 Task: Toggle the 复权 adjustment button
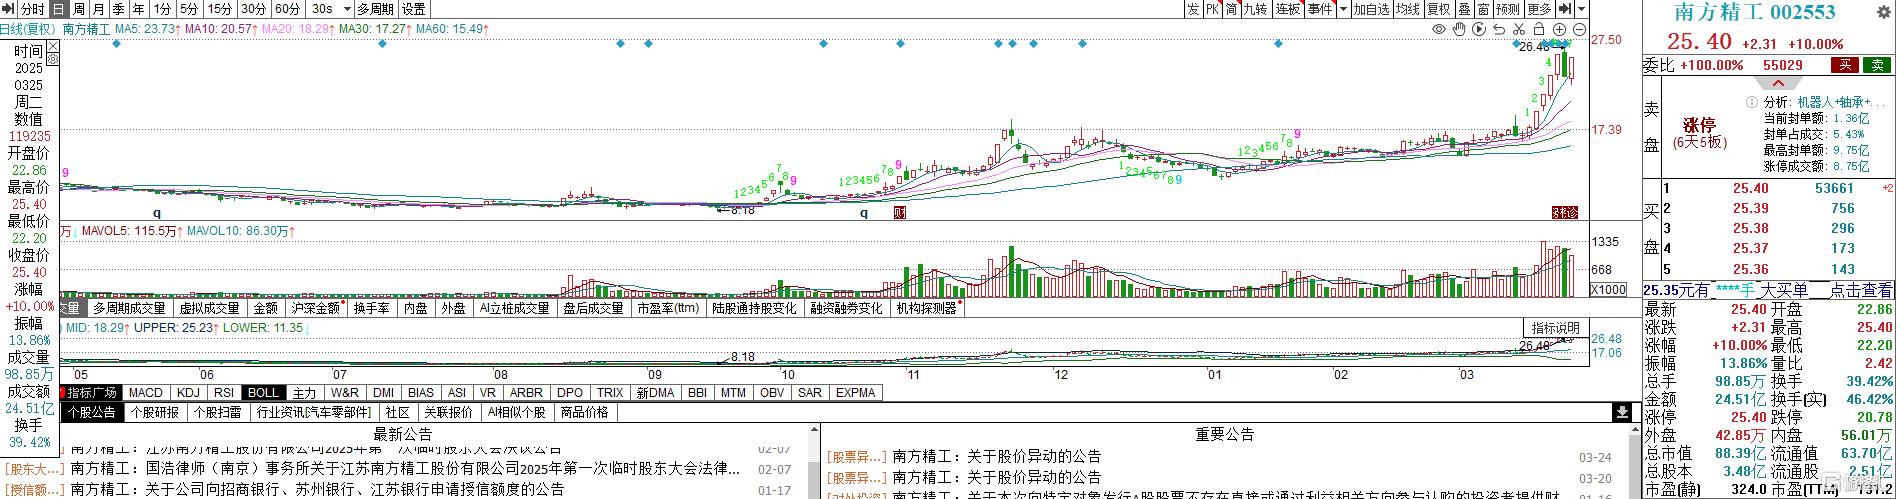(1438, 8)
